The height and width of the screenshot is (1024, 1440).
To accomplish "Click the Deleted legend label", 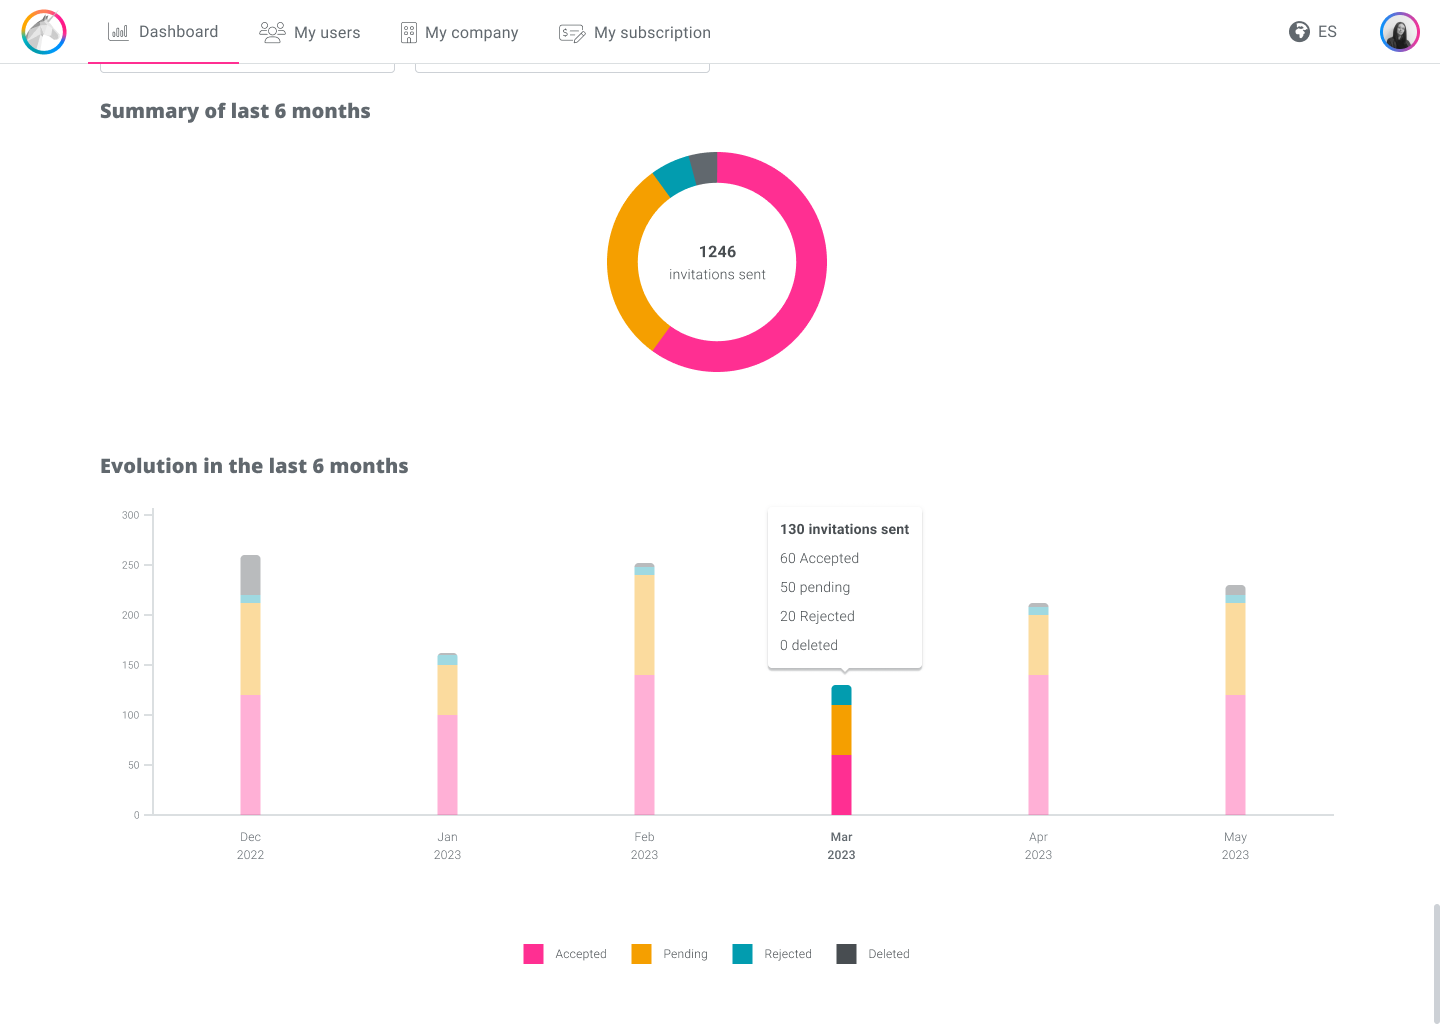I will [x=889, y=954].
